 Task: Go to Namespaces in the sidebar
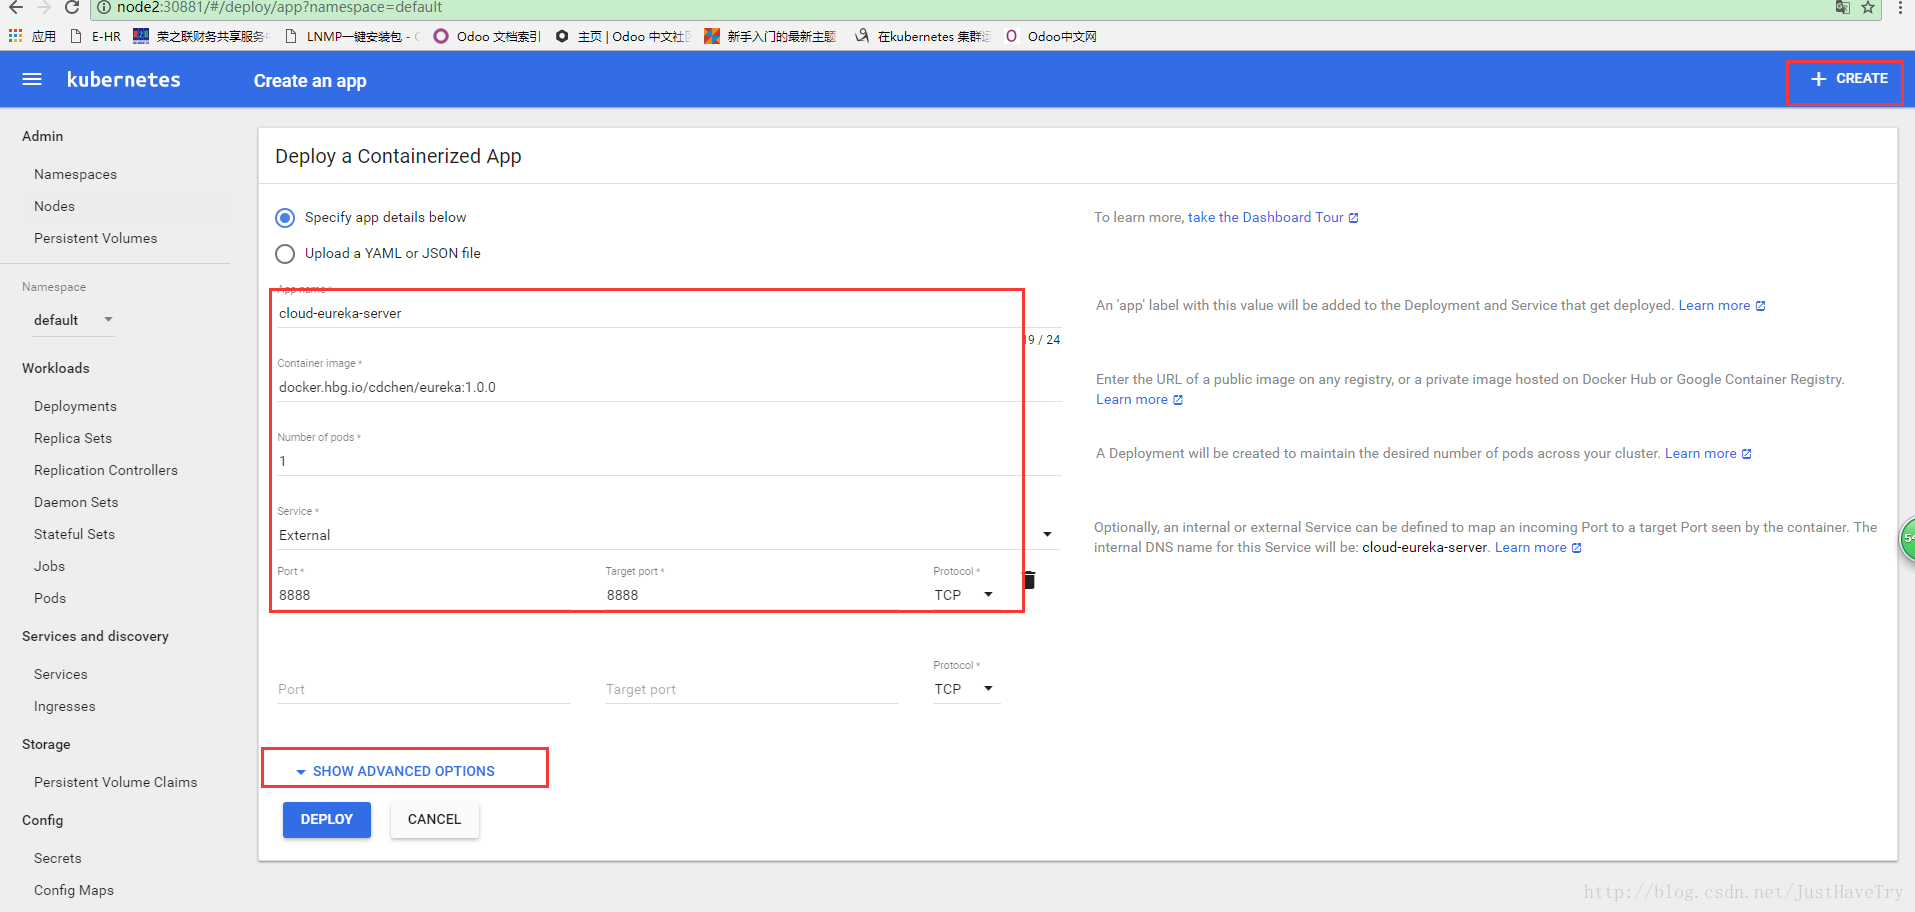(75, 174)
